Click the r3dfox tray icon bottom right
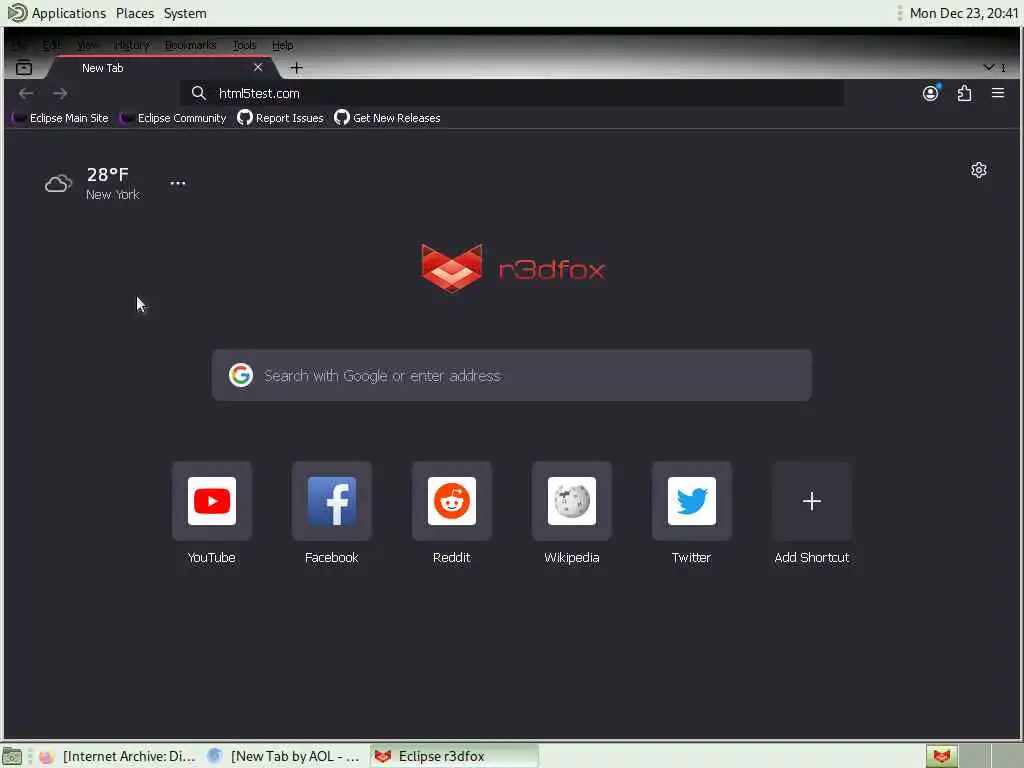The image size is (1024, 768). (x=941, y=756)
